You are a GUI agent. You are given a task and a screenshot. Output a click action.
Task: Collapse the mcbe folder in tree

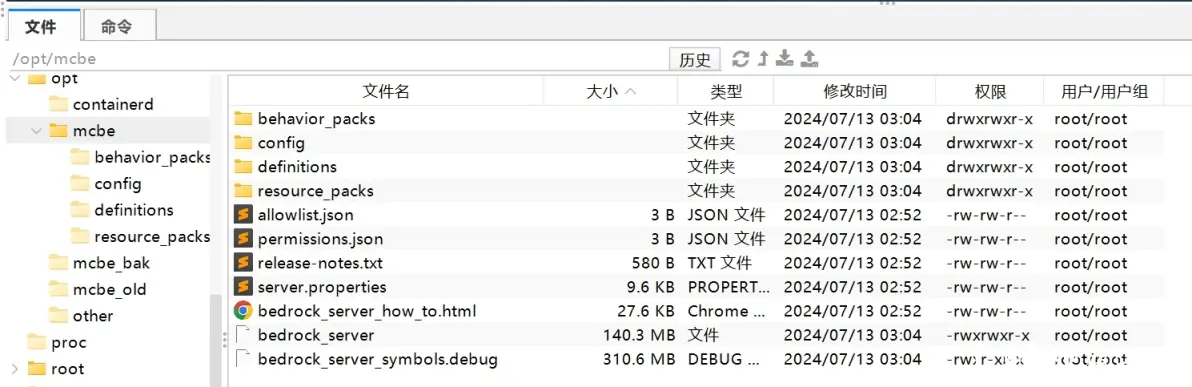point(35,131)
